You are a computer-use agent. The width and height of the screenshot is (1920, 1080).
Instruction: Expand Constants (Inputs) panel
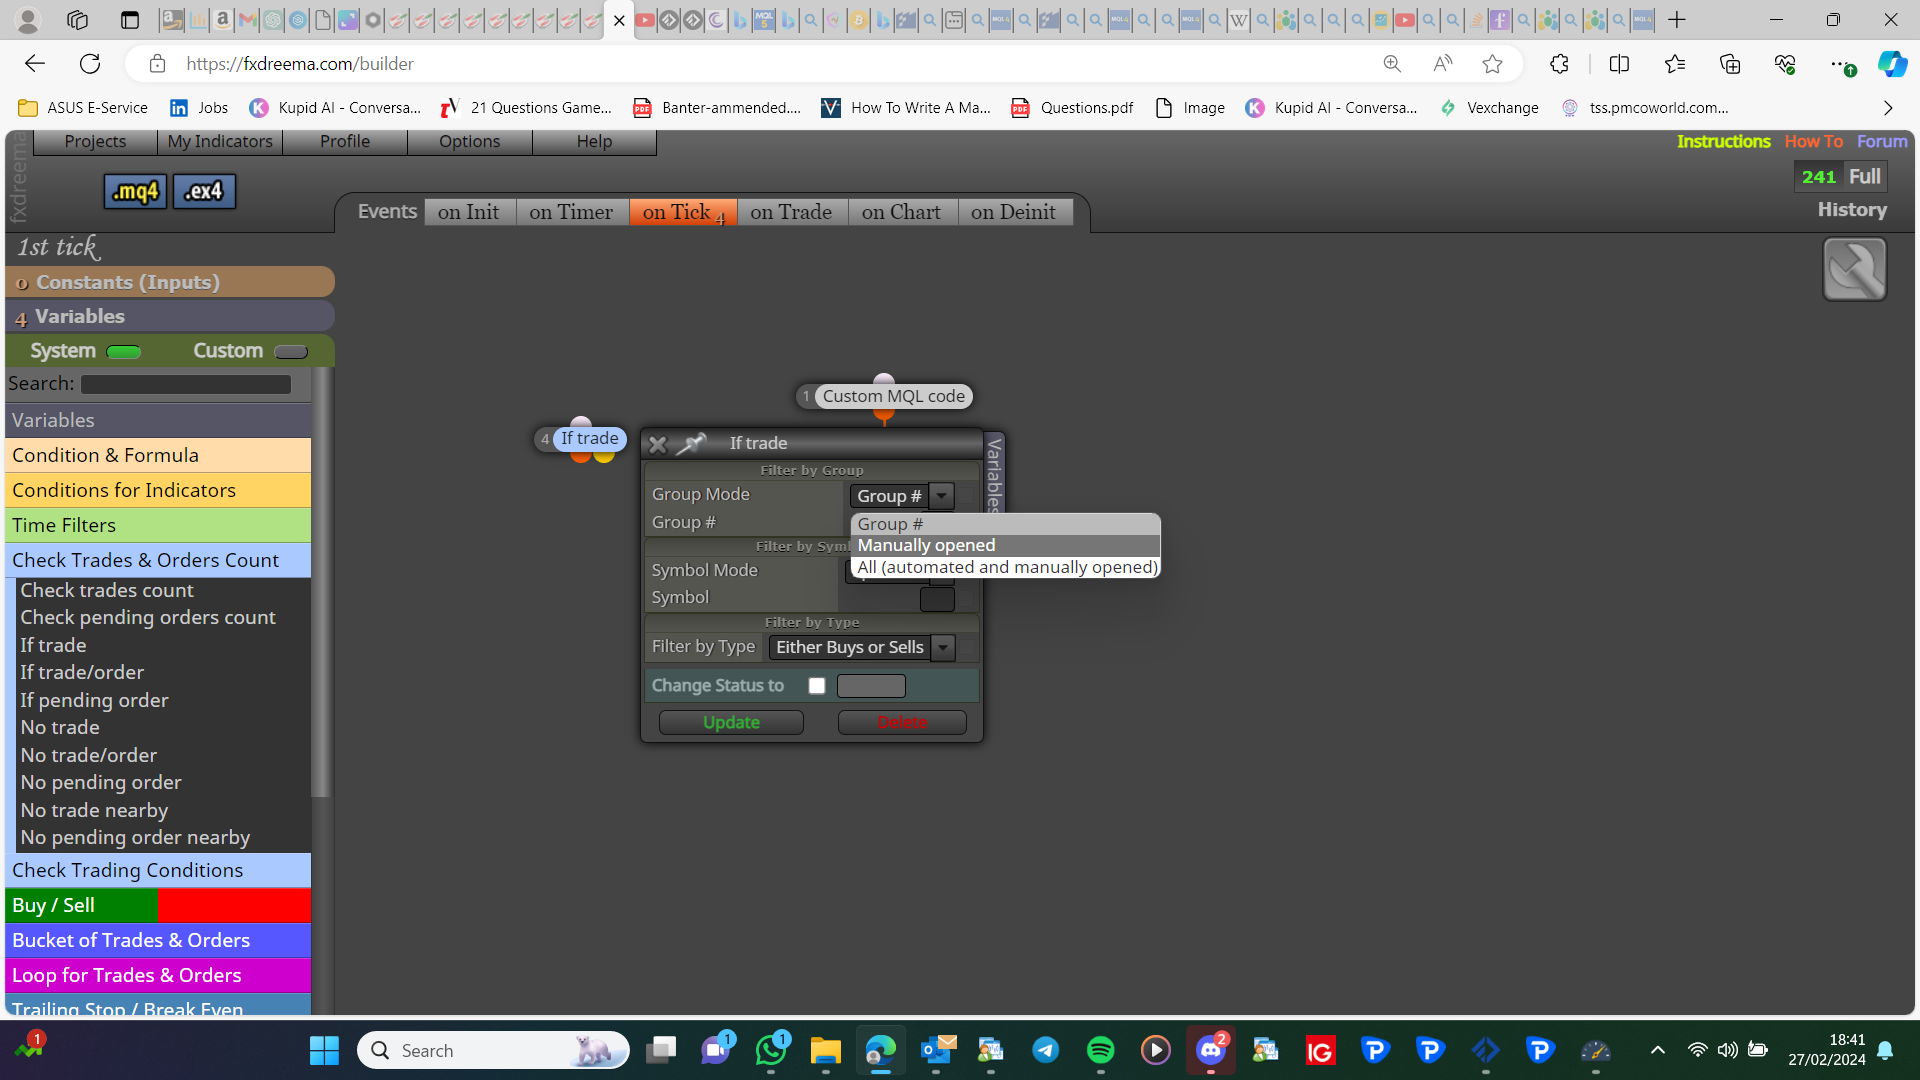click(x=170, y=282)
